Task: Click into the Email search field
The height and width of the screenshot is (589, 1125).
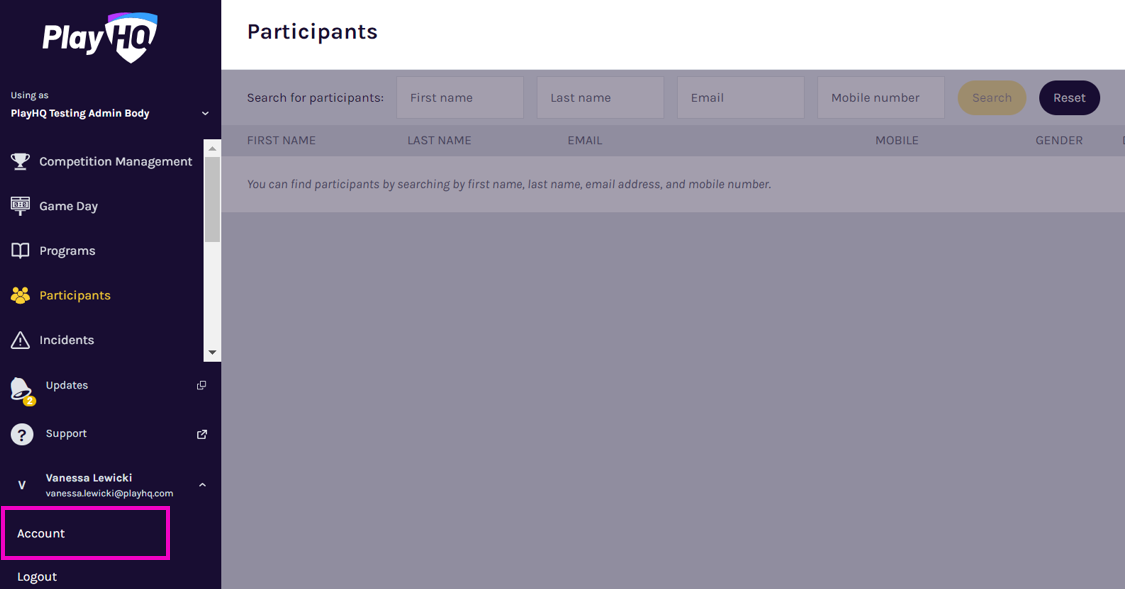Action: pyautogui.click(x=740, y=98)
